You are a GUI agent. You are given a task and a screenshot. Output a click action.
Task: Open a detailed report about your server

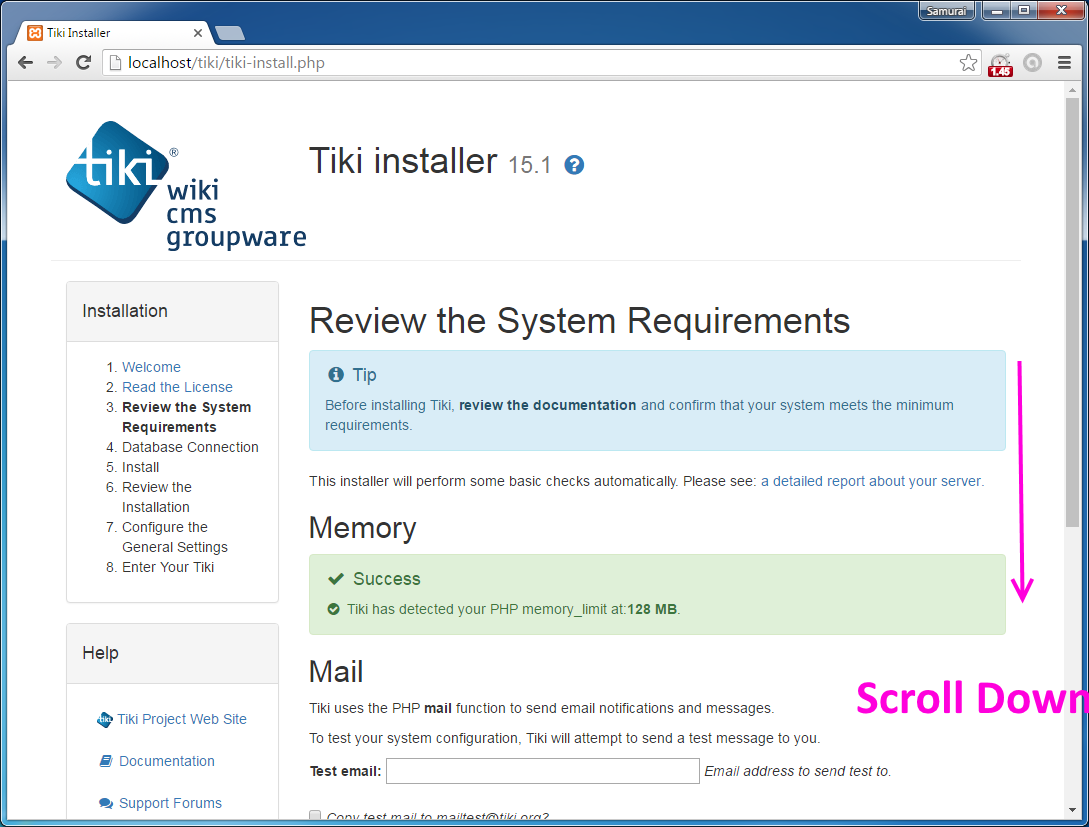pos(872,481)
